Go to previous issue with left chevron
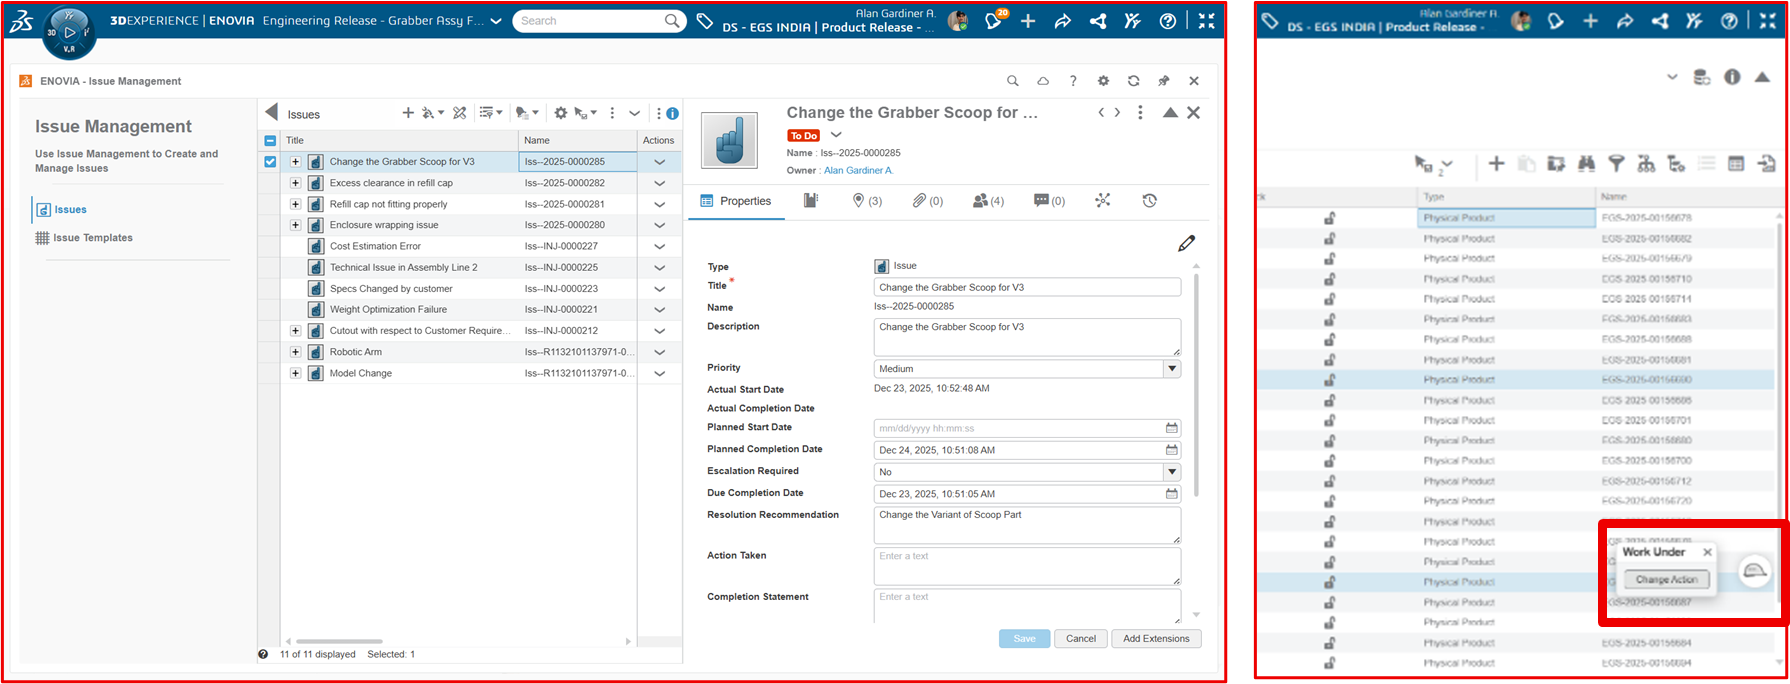Viewport: 1790px width, 684px height. coord(1102,113)
